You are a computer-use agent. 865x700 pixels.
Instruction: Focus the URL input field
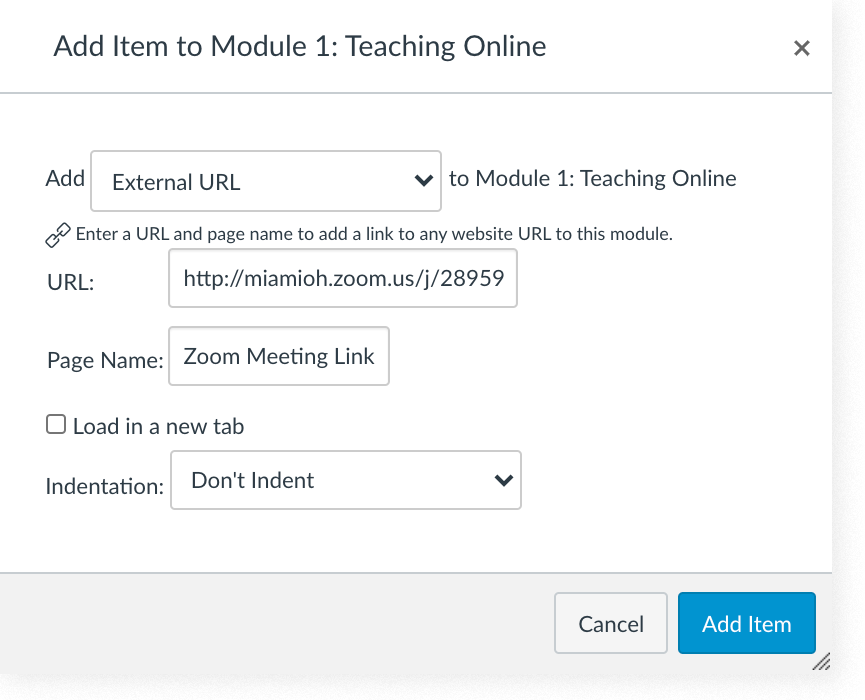(343, 278)
